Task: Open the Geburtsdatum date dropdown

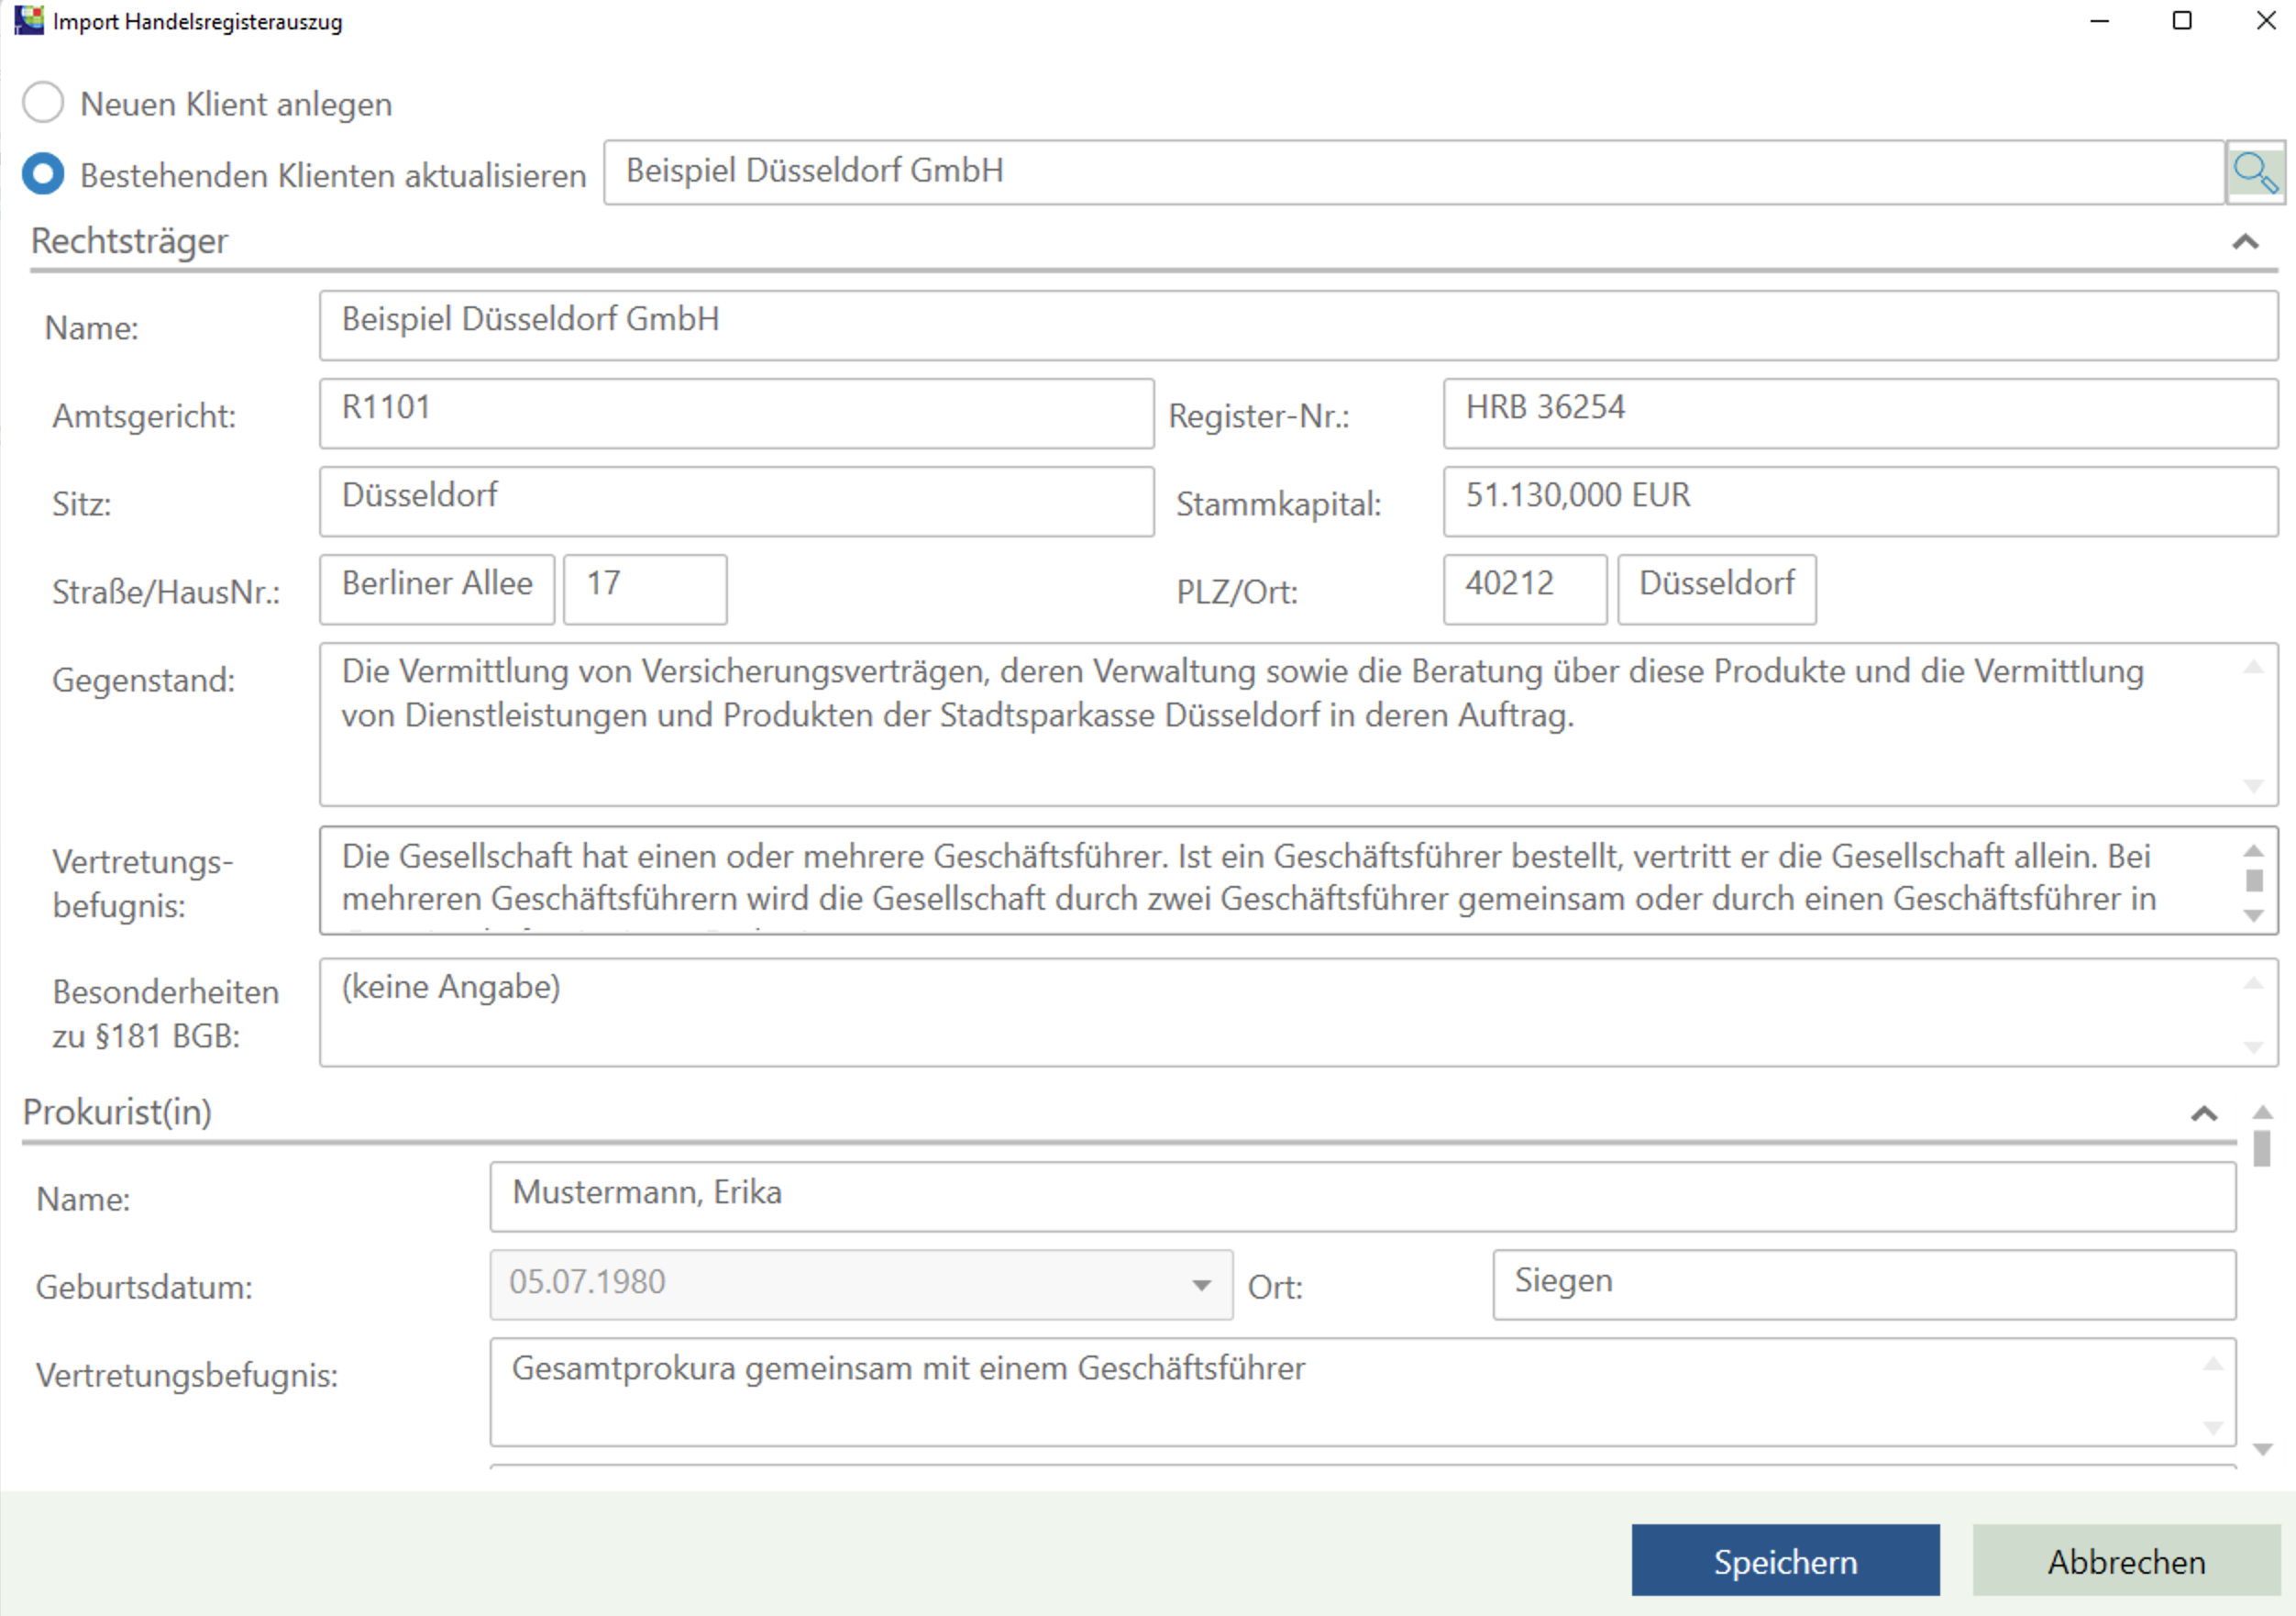Action: point(1201,1285)
